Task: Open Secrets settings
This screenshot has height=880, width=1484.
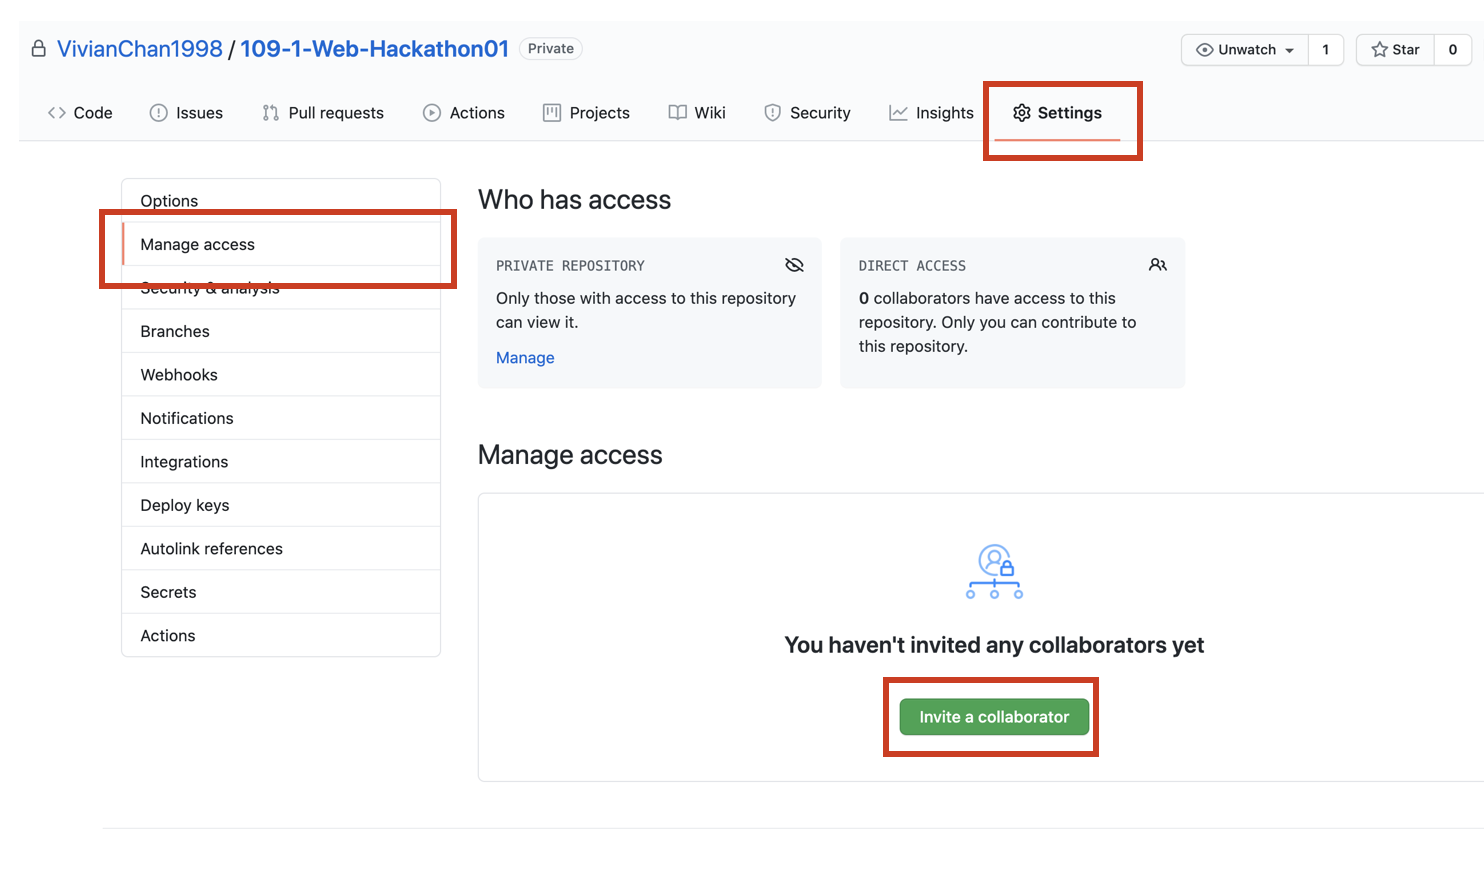Action: coord(281,592)
